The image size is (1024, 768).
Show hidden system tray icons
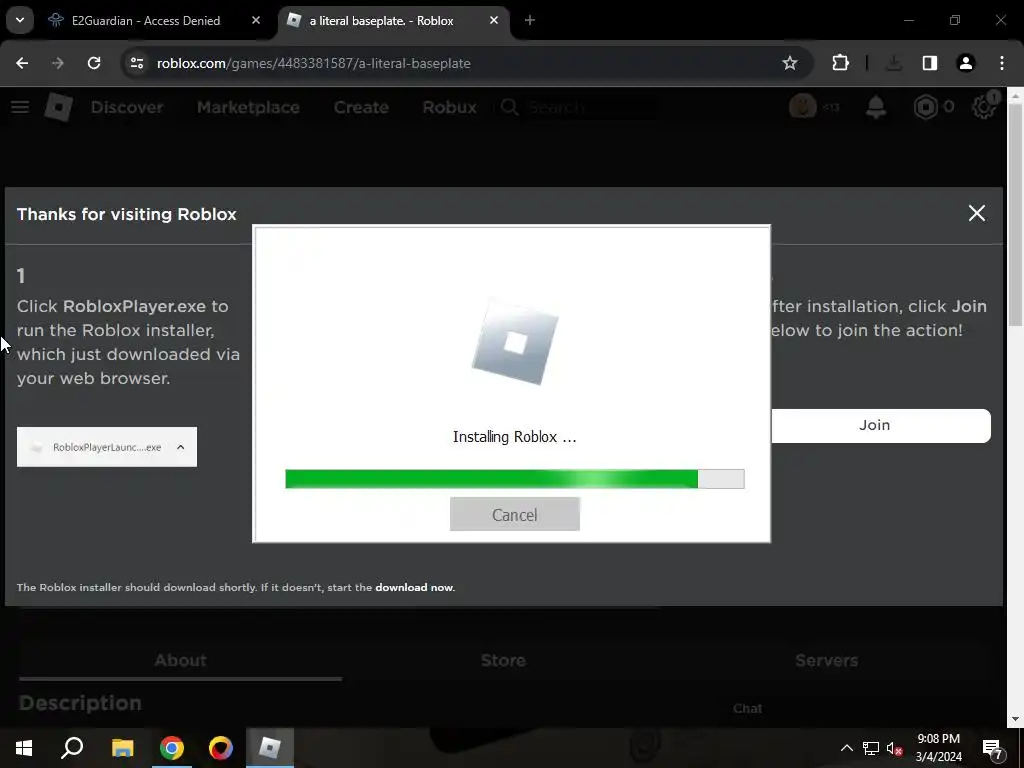coord(846,748)
